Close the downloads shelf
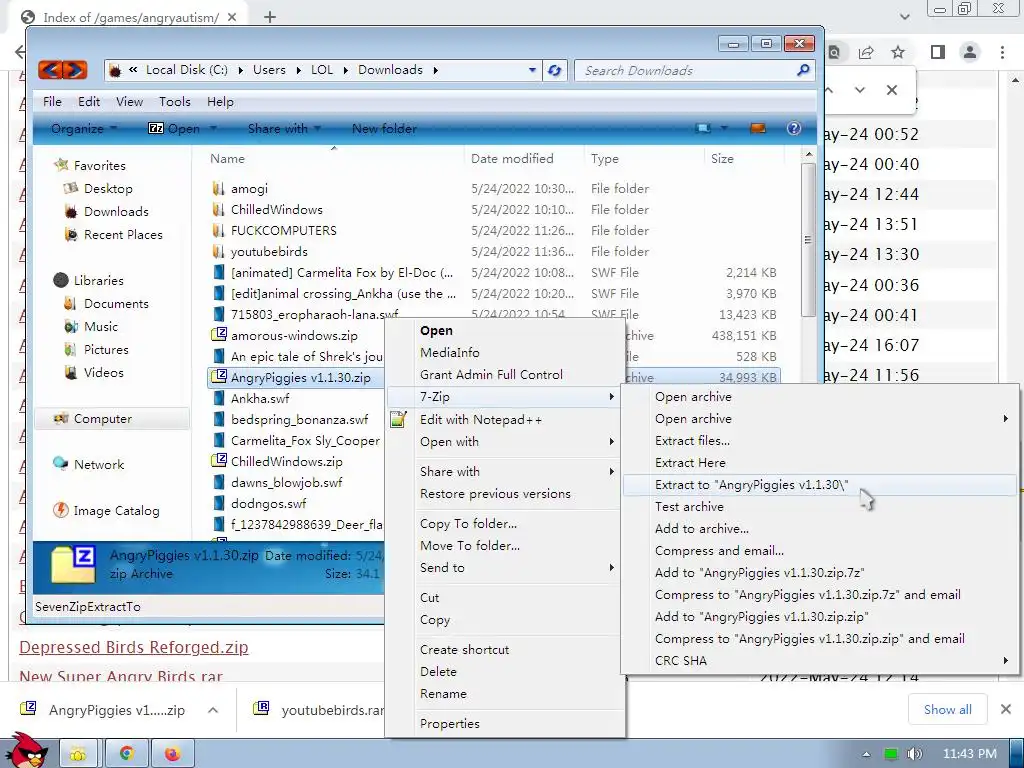This screenshot has width=1024, height=768. click(x=1006, y=709)
